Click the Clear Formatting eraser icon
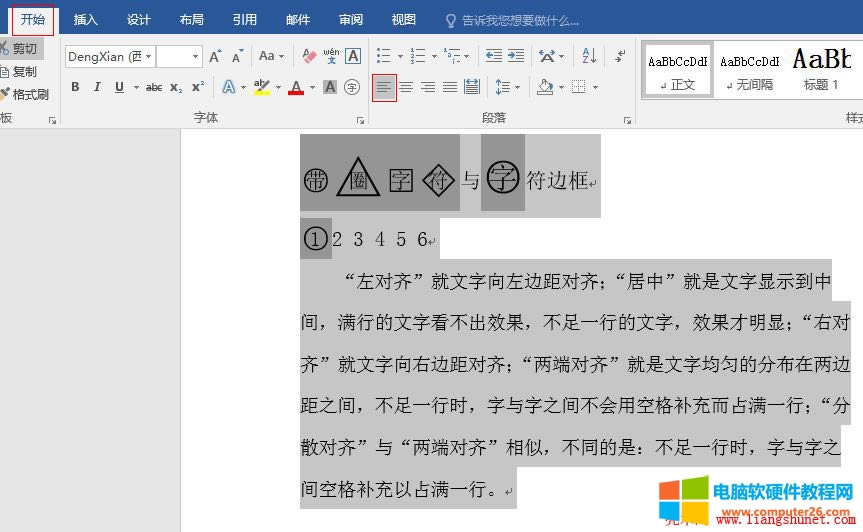This screenshot has width=863, height=532. [x=309, y=57]
